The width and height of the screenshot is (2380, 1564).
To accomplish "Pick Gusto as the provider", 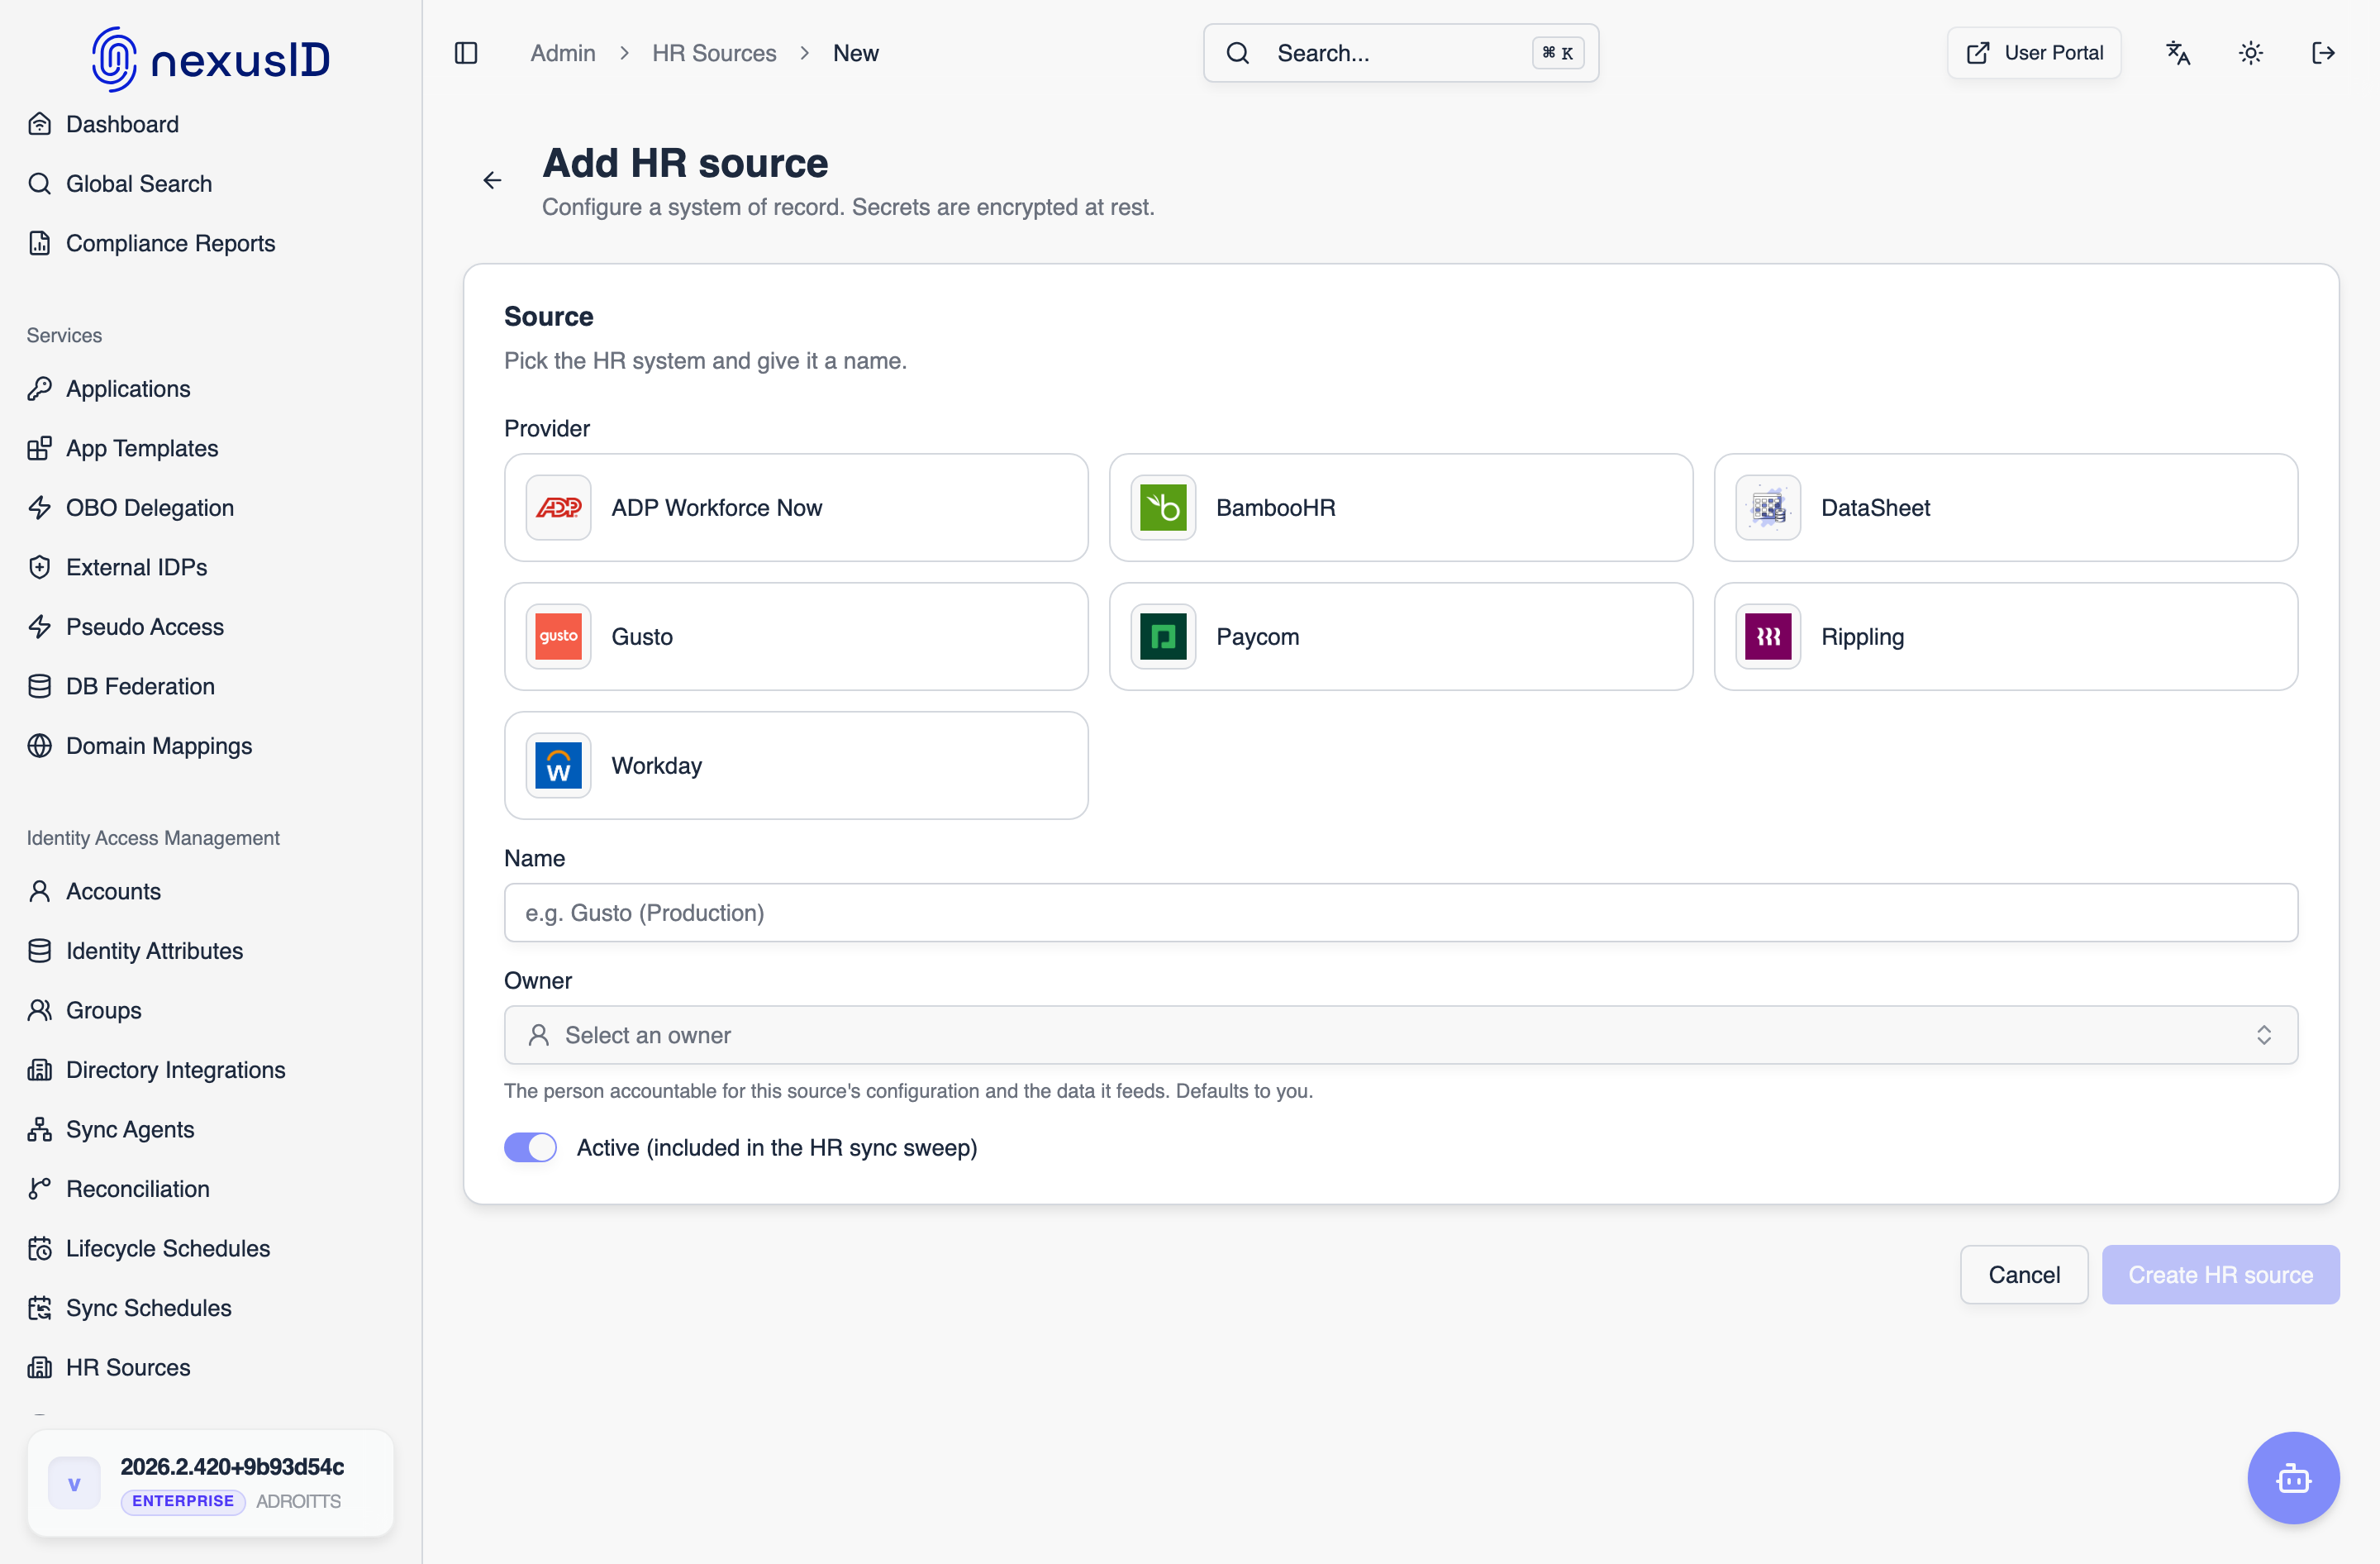I will (796, 636).
